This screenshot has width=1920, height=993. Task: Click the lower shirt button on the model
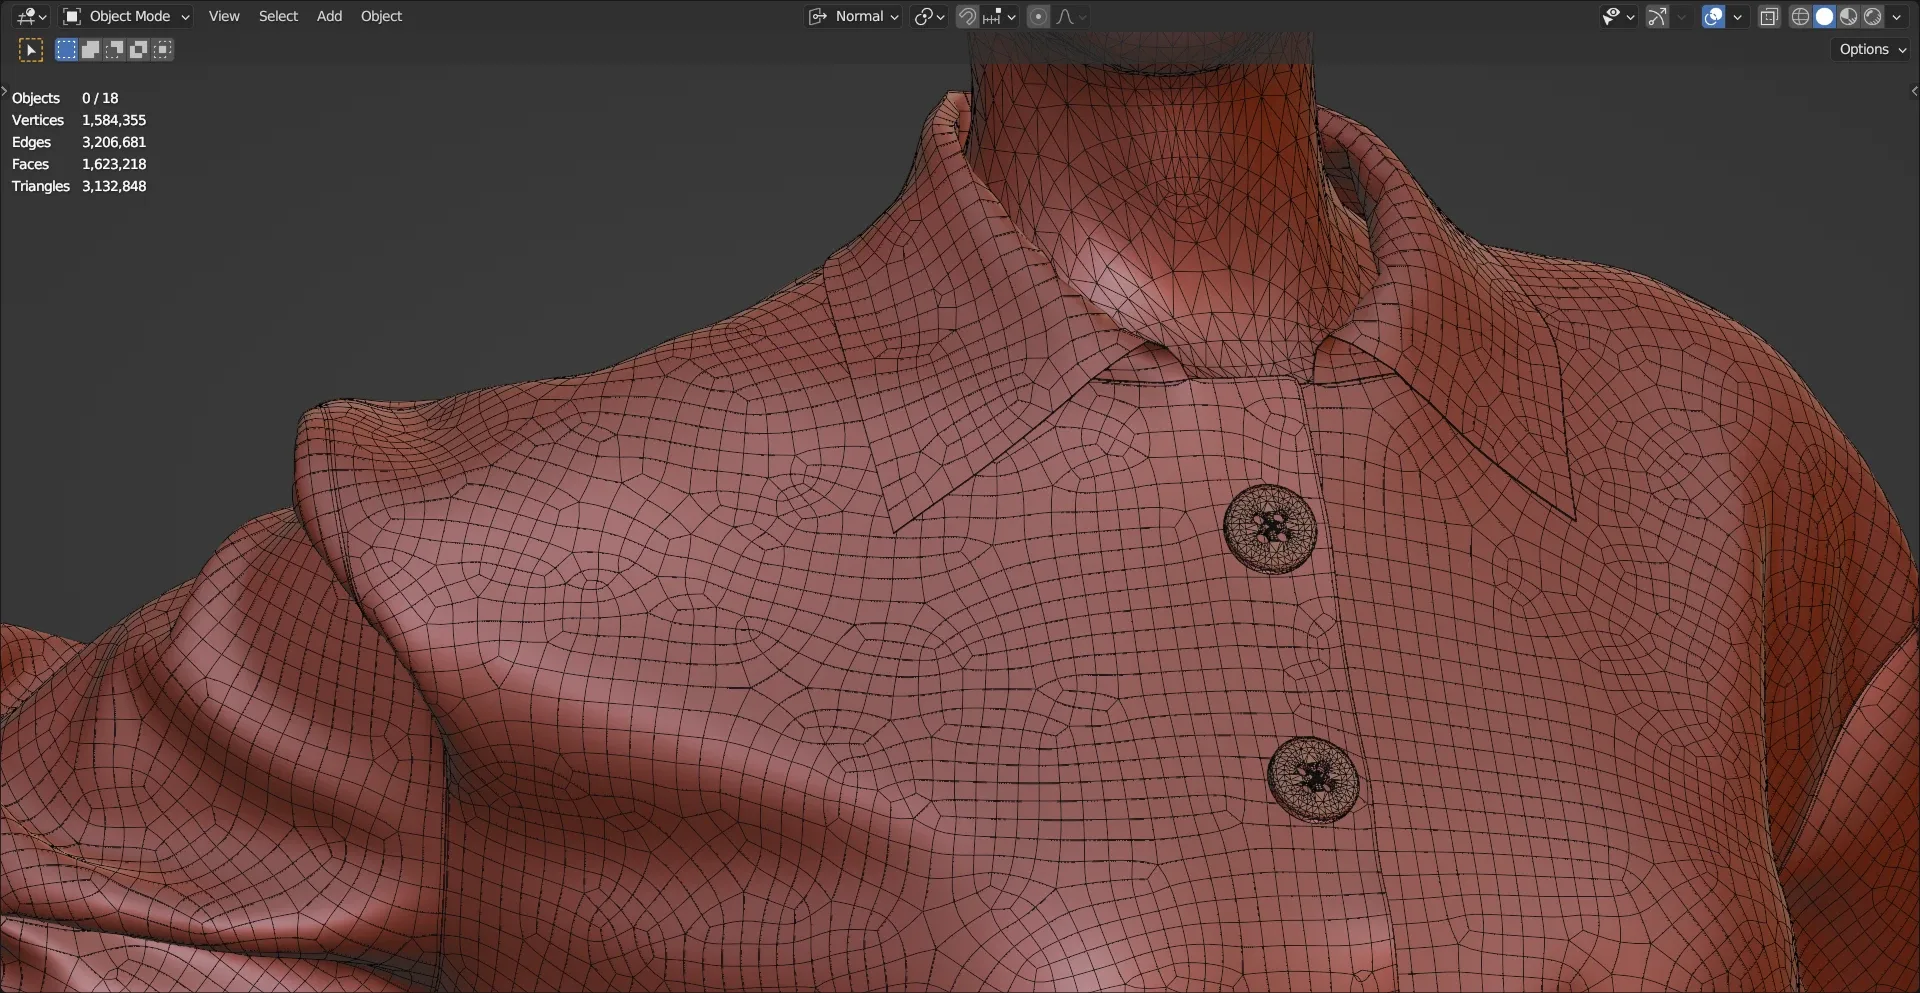1313,780
